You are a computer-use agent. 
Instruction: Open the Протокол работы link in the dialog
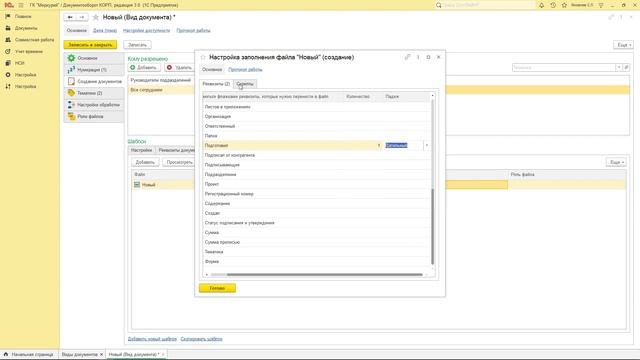click(245, 69)
